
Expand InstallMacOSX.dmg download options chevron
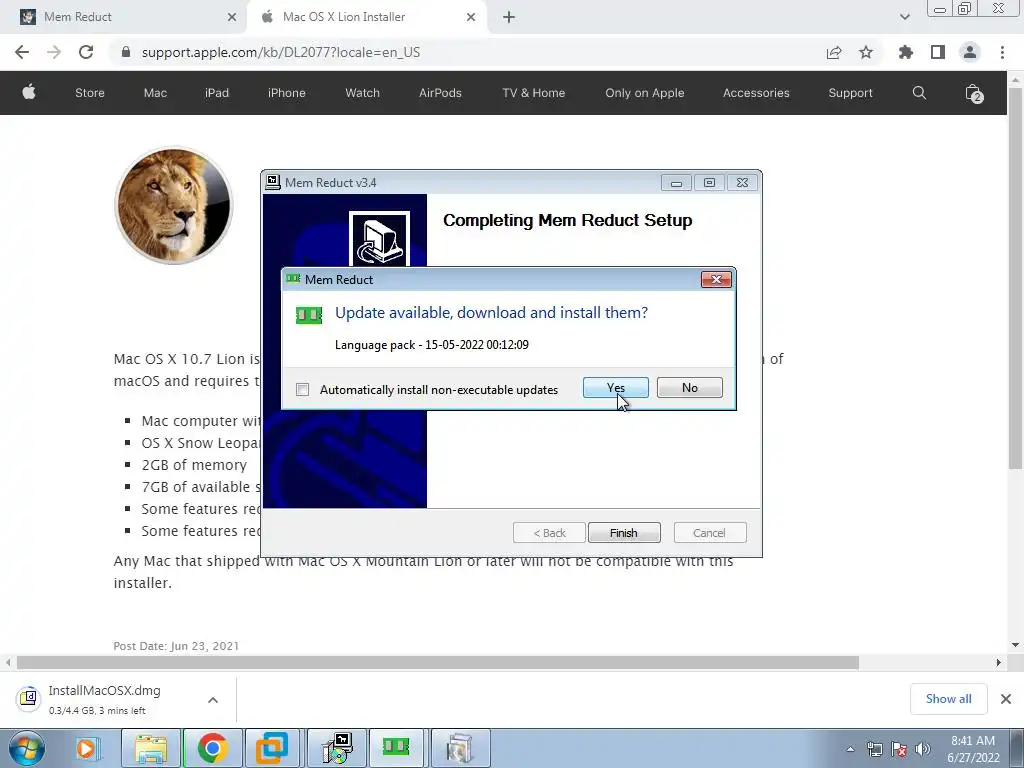coord(213,699)
